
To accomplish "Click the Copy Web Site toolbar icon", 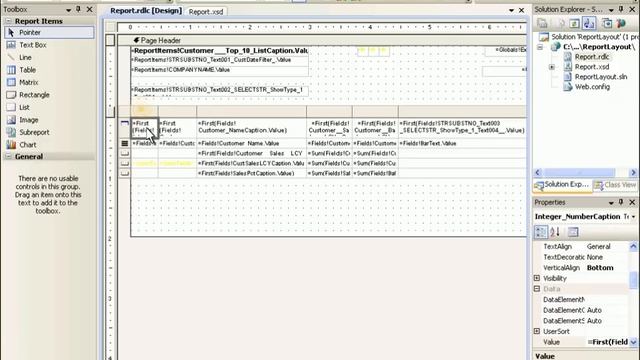I will click(607, 24).
